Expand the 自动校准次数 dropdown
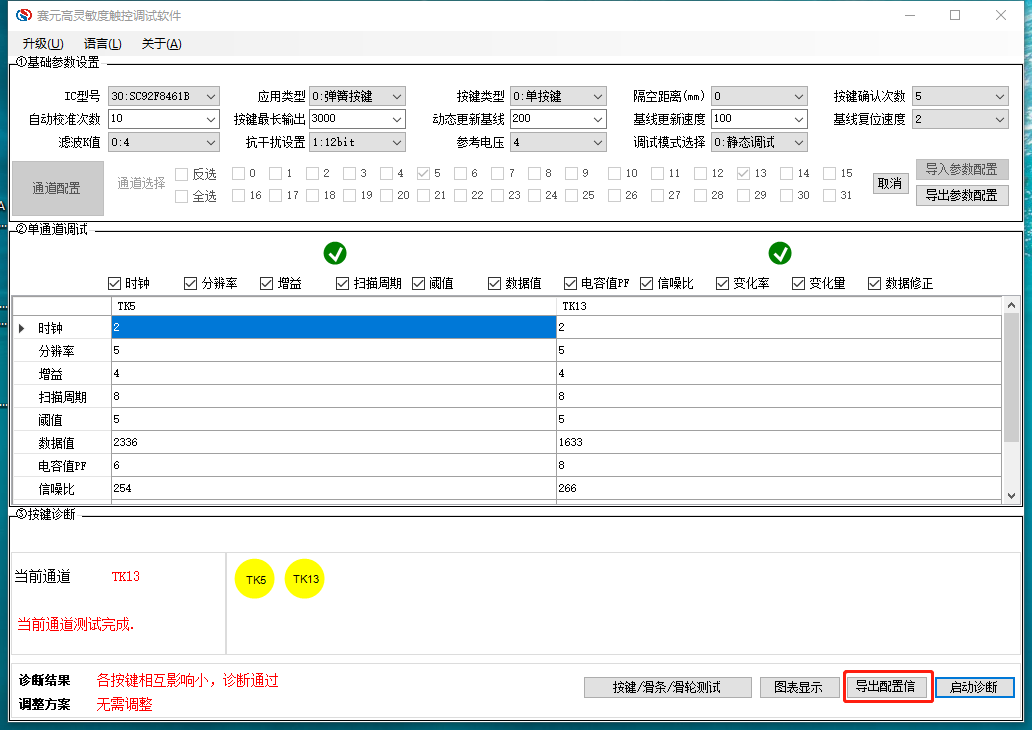Image resolution: width=1032 pixels, height=730 pixels. click(211, 119)
